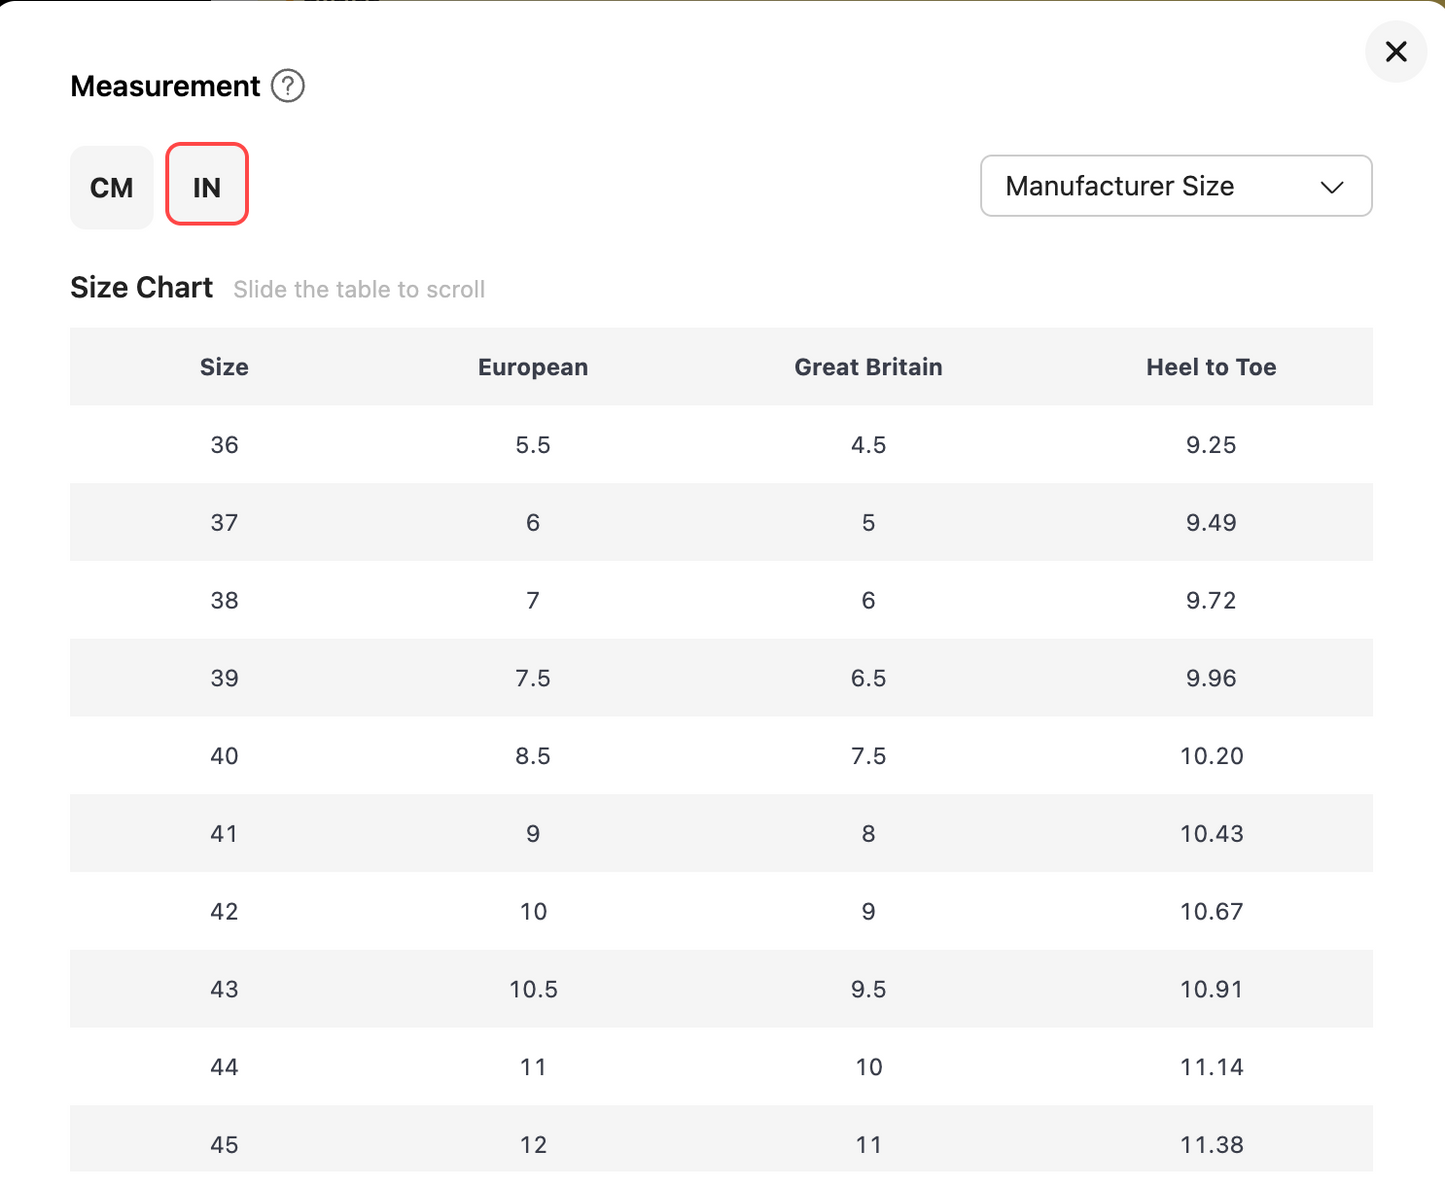The width and height of the screenshot is (1445, 1186).
Task: Click the Size column header
Action: 224,367
